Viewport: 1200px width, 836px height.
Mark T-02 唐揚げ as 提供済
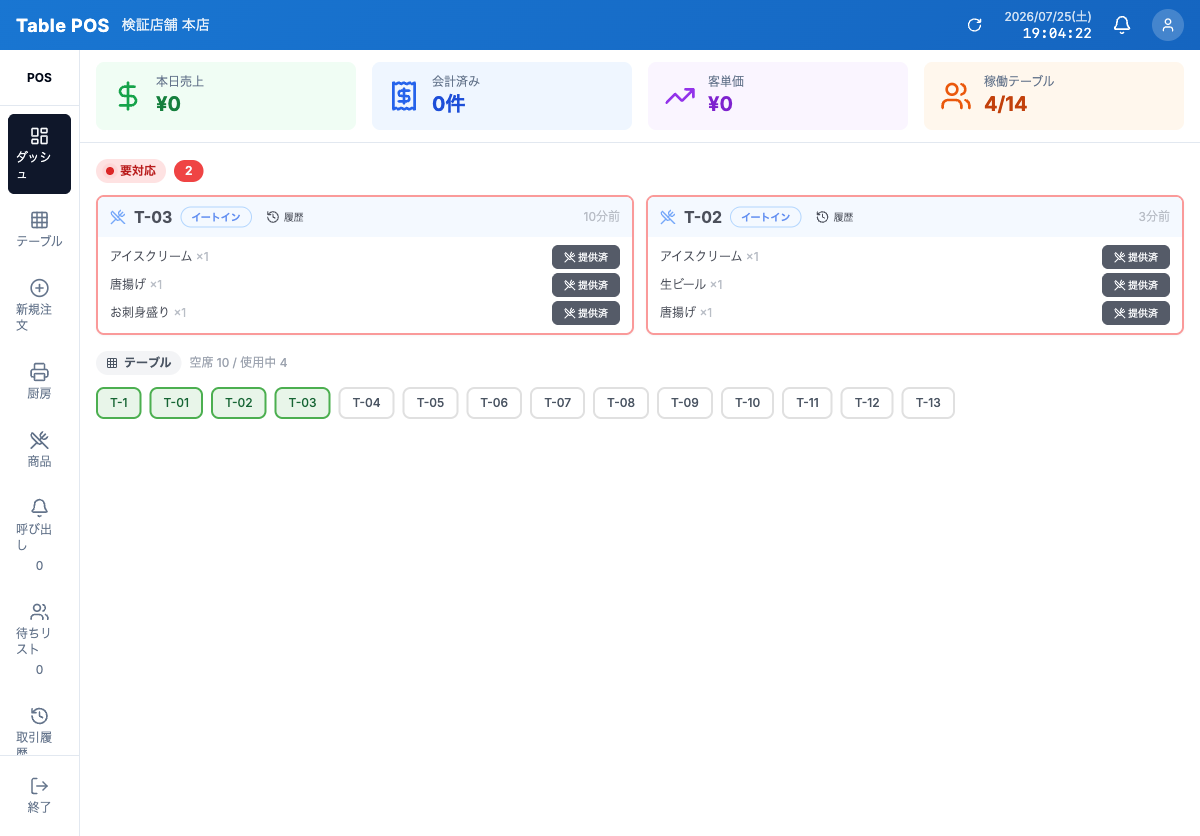click(x=1136, y=313)
